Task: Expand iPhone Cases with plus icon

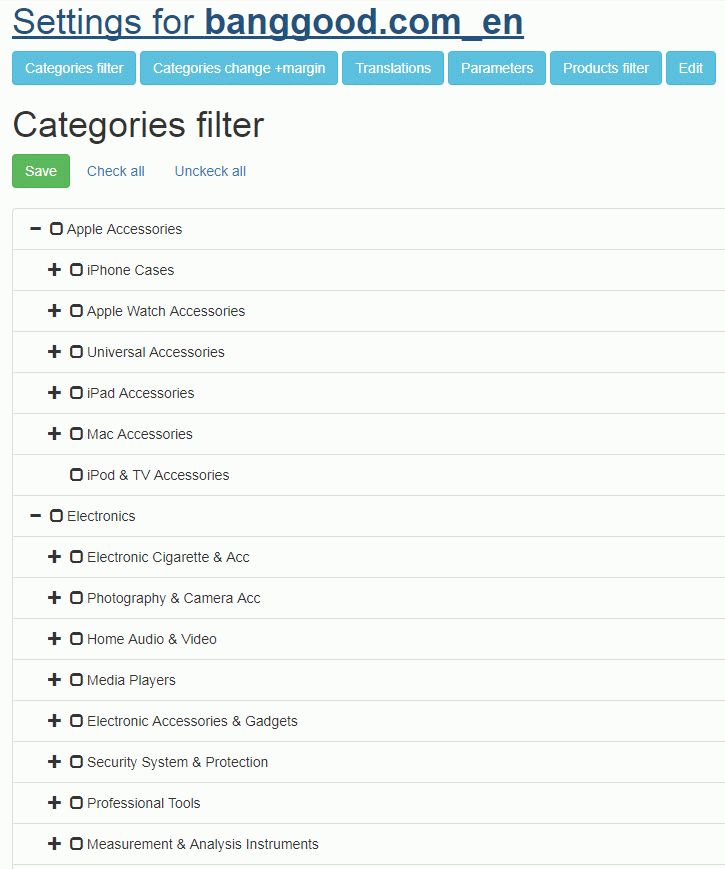Action: coord(54,270)
